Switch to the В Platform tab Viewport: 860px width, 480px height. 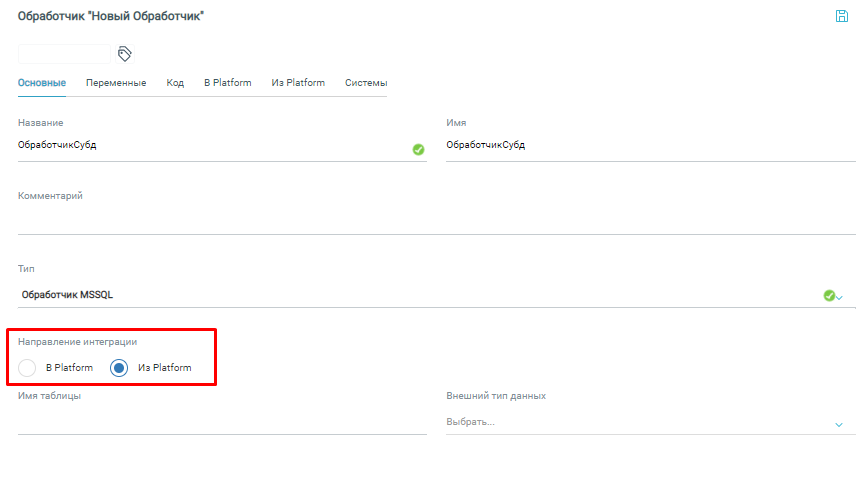click(x=227, y=83)
